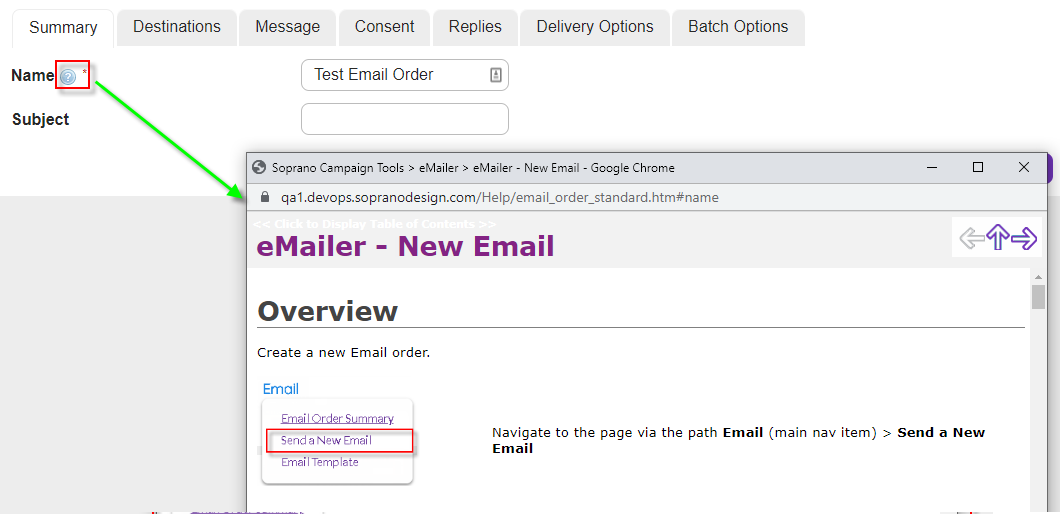Open the Message tab
1060x514 pixels.
click(x=287, y=27)
